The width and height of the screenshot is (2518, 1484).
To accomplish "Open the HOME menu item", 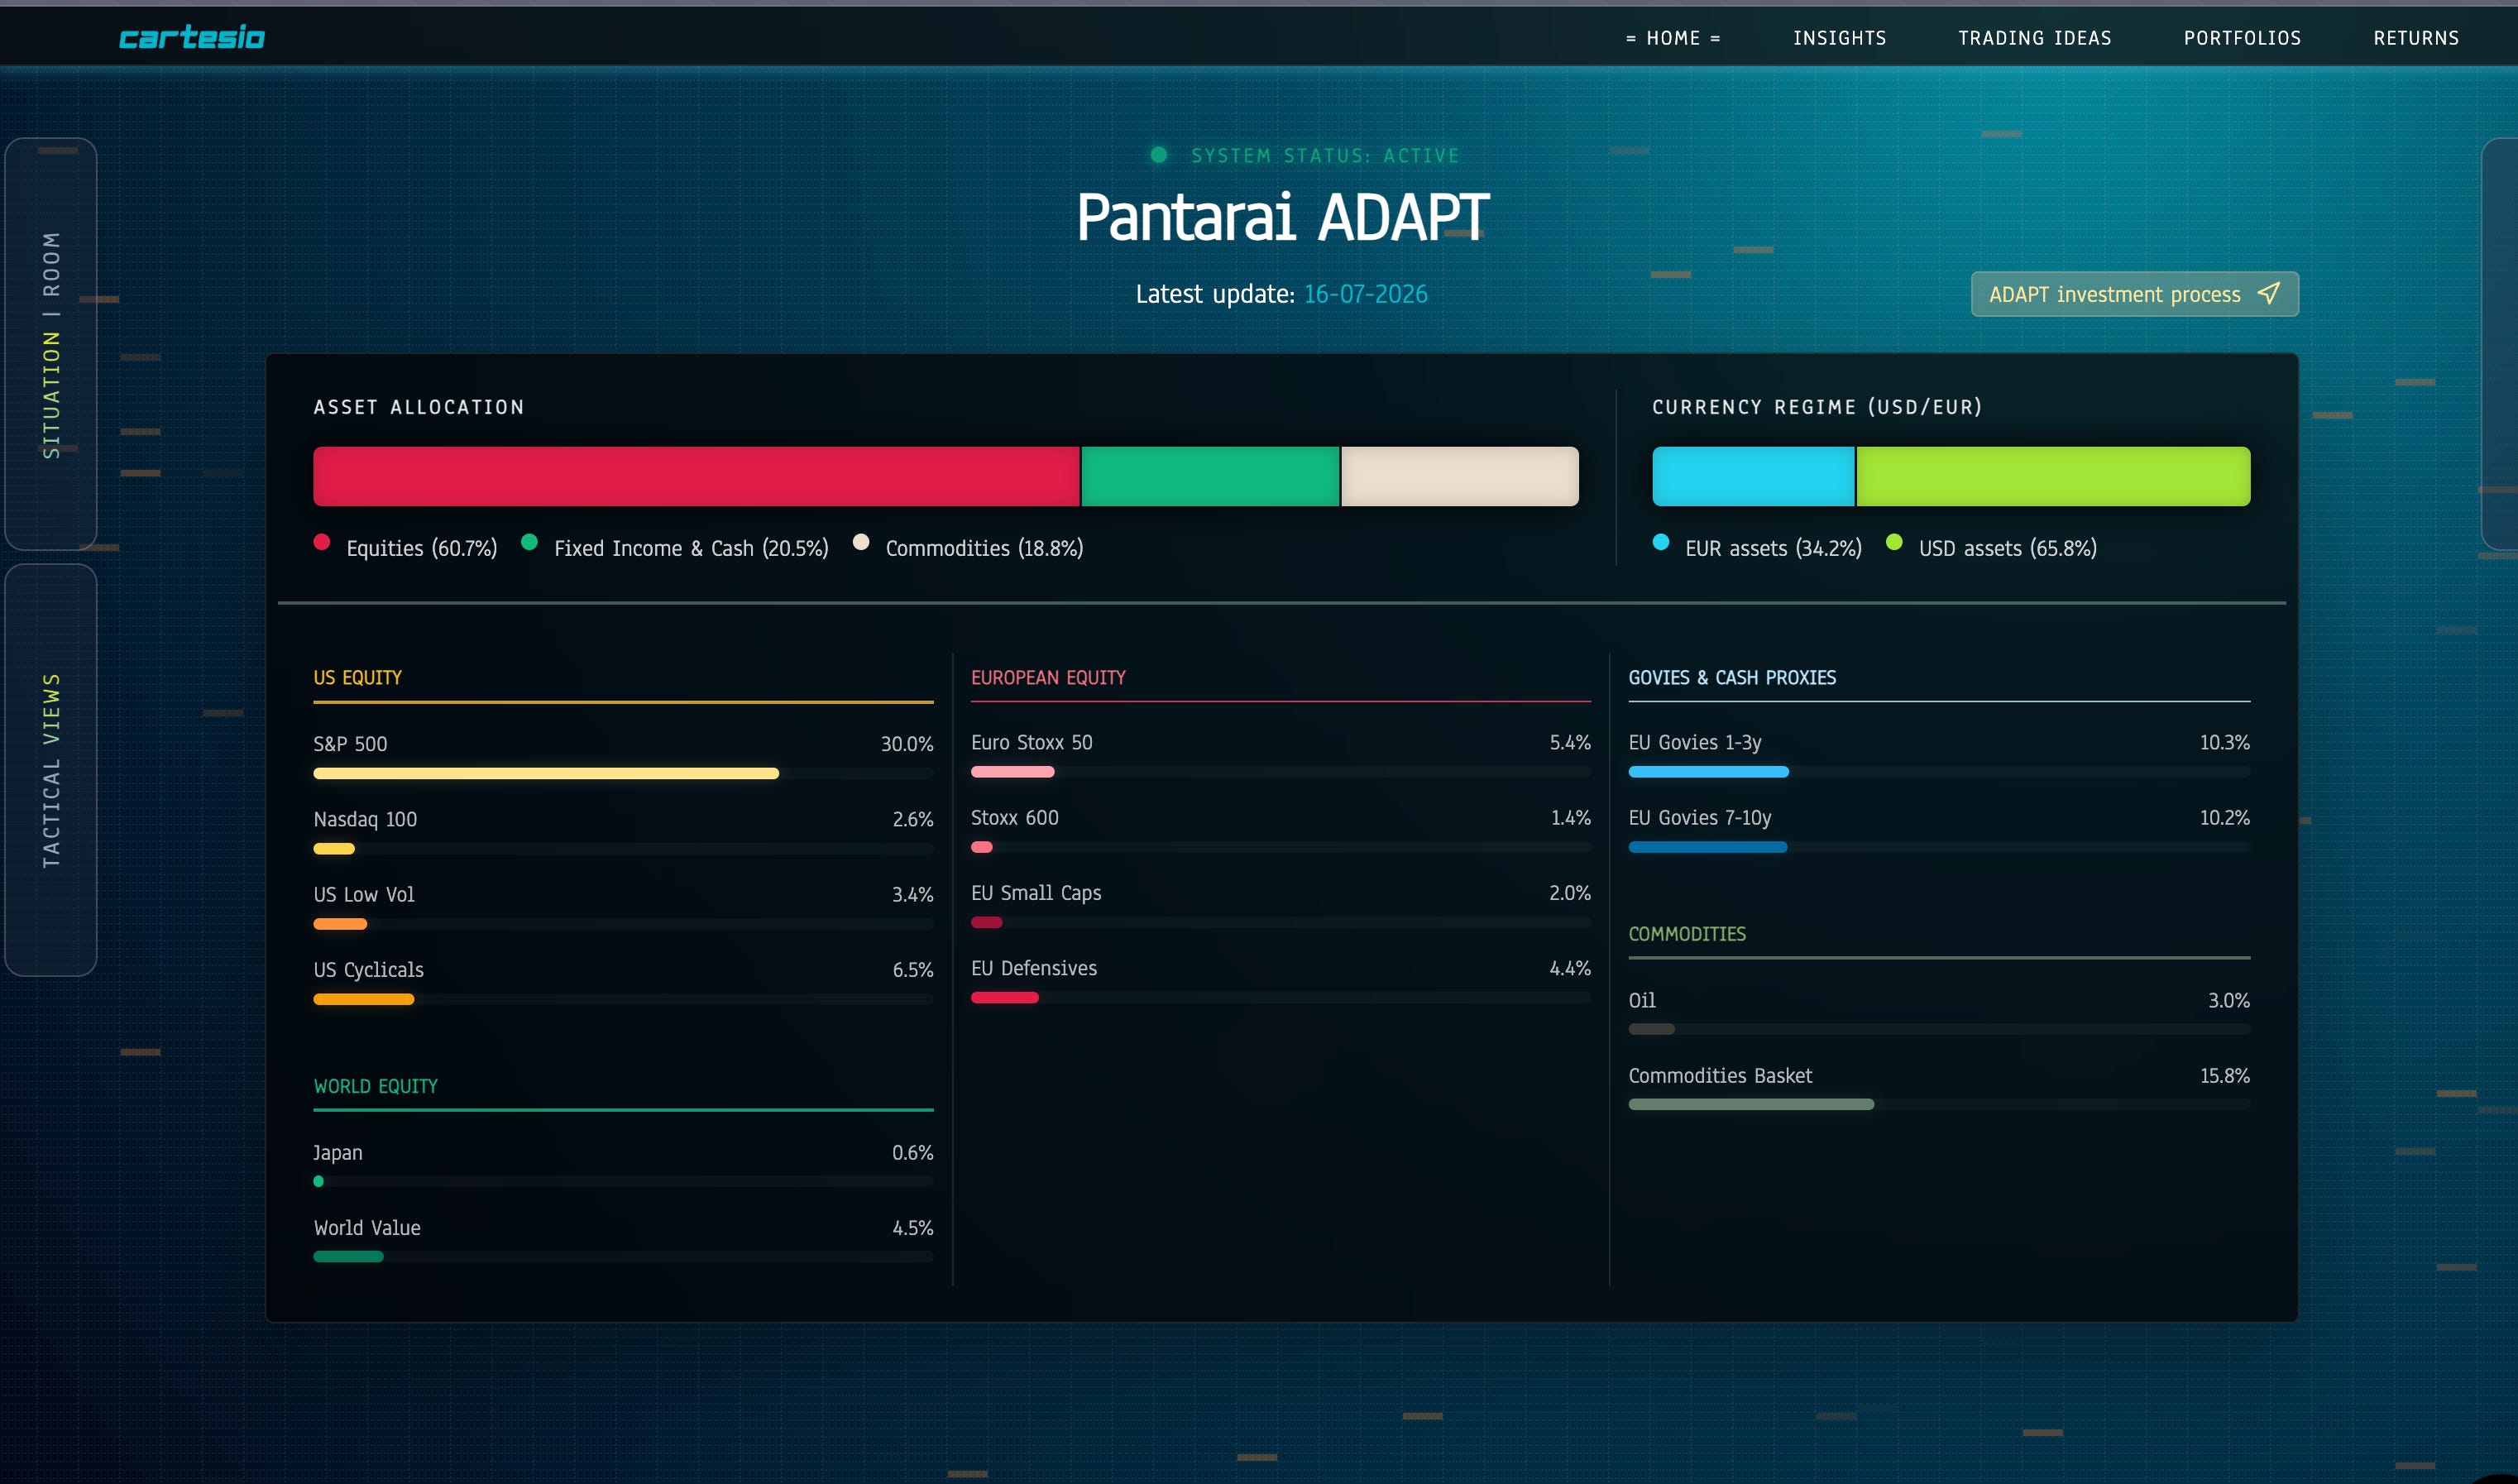I will (x=1673, y=38).
